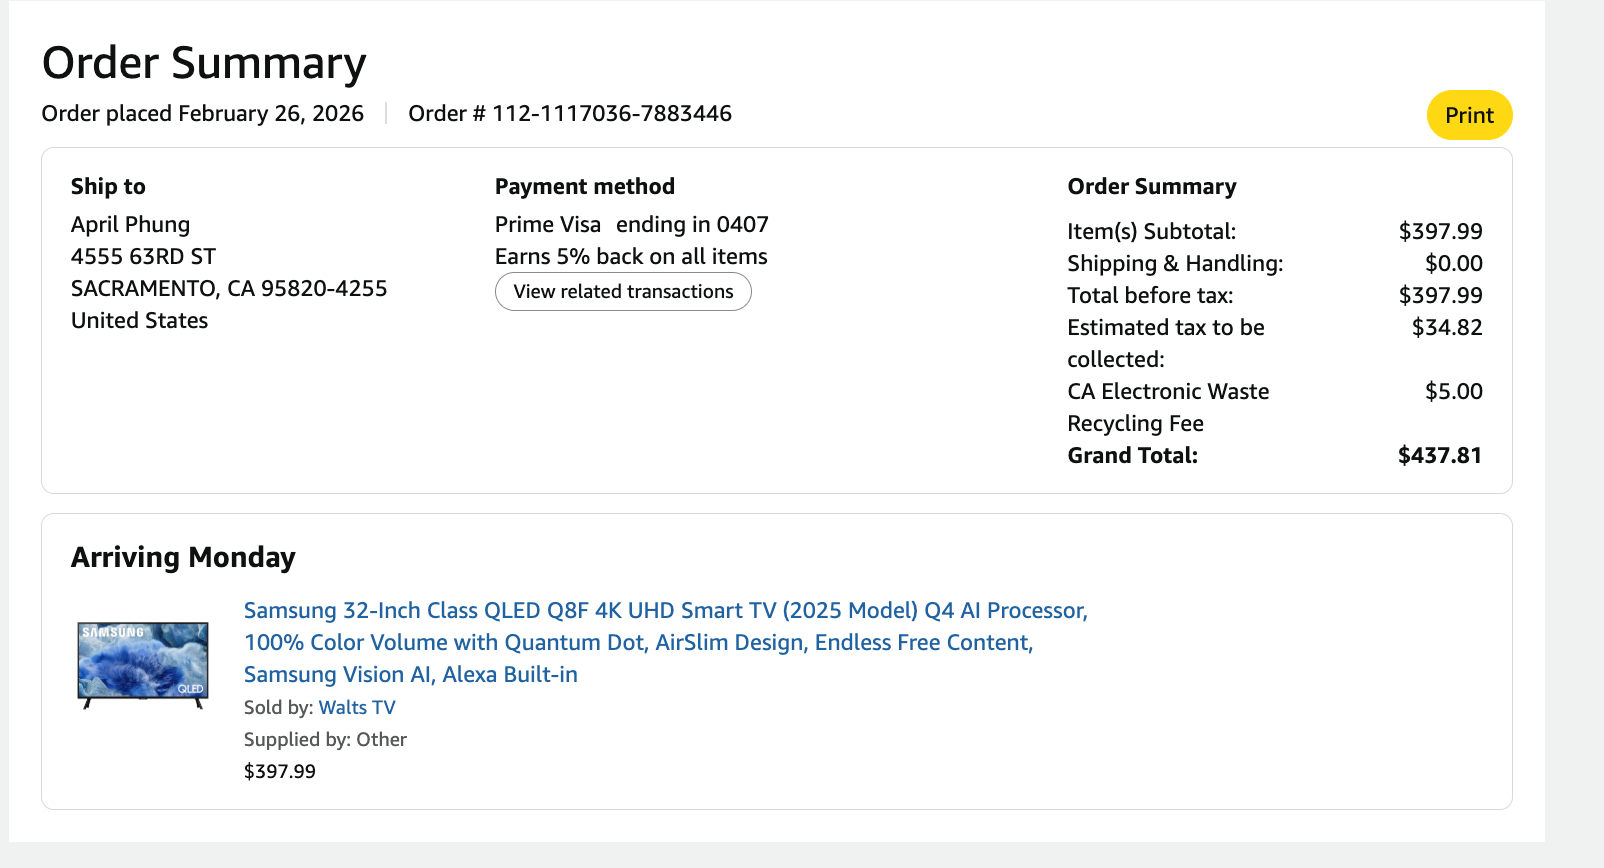Click the yellow Print button

pos(1468,115)
